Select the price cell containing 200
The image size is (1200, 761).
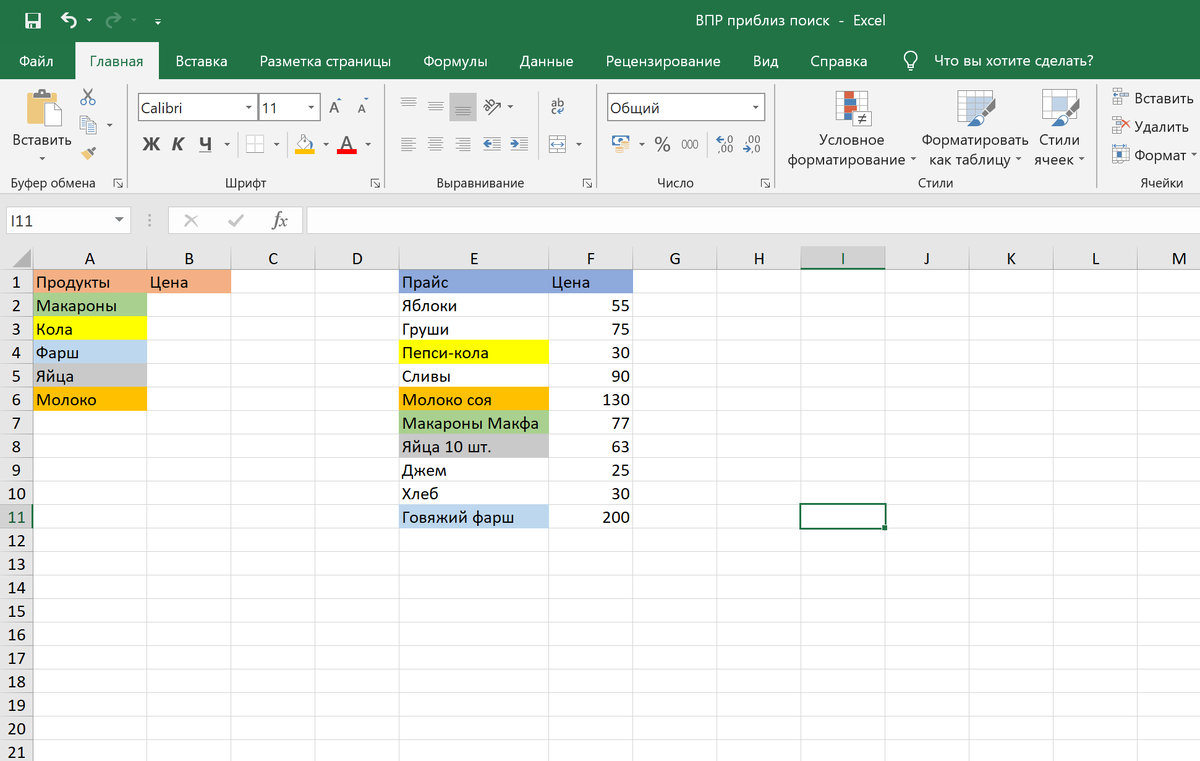[590, 517]
